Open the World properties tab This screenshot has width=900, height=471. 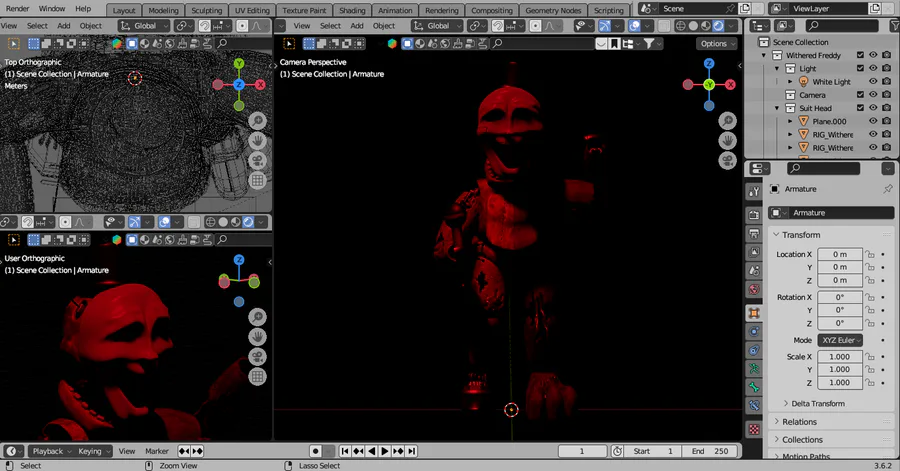pos(754,289)
